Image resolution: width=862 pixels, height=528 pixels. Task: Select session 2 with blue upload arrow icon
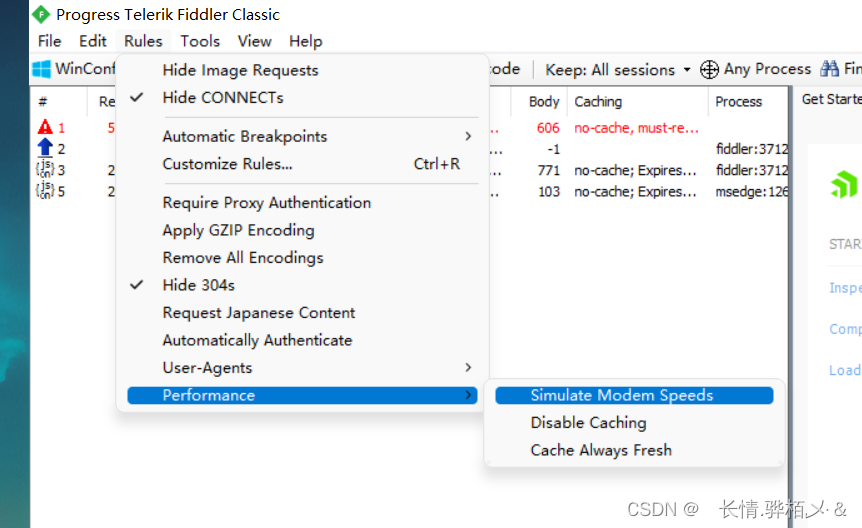click(x=45, y=148)
